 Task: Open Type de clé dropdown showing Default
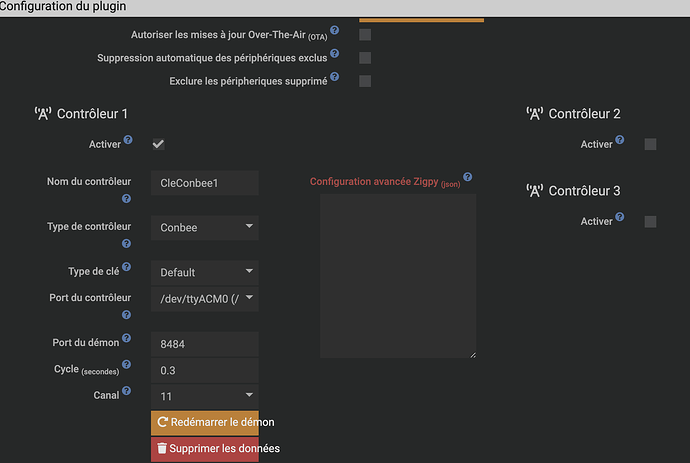[x=204, y=272]
